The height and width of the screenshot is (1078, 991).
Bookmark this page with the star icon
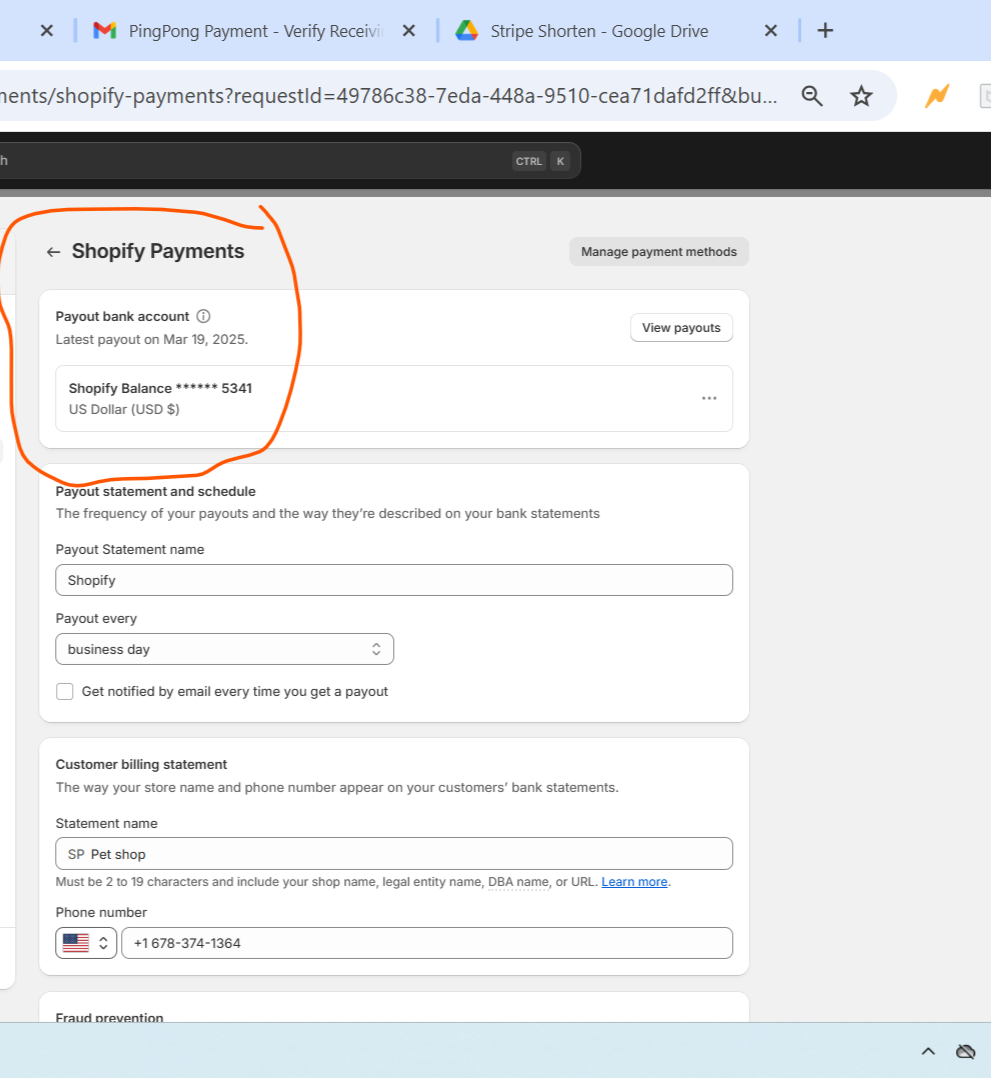click(x=861, y=96)
